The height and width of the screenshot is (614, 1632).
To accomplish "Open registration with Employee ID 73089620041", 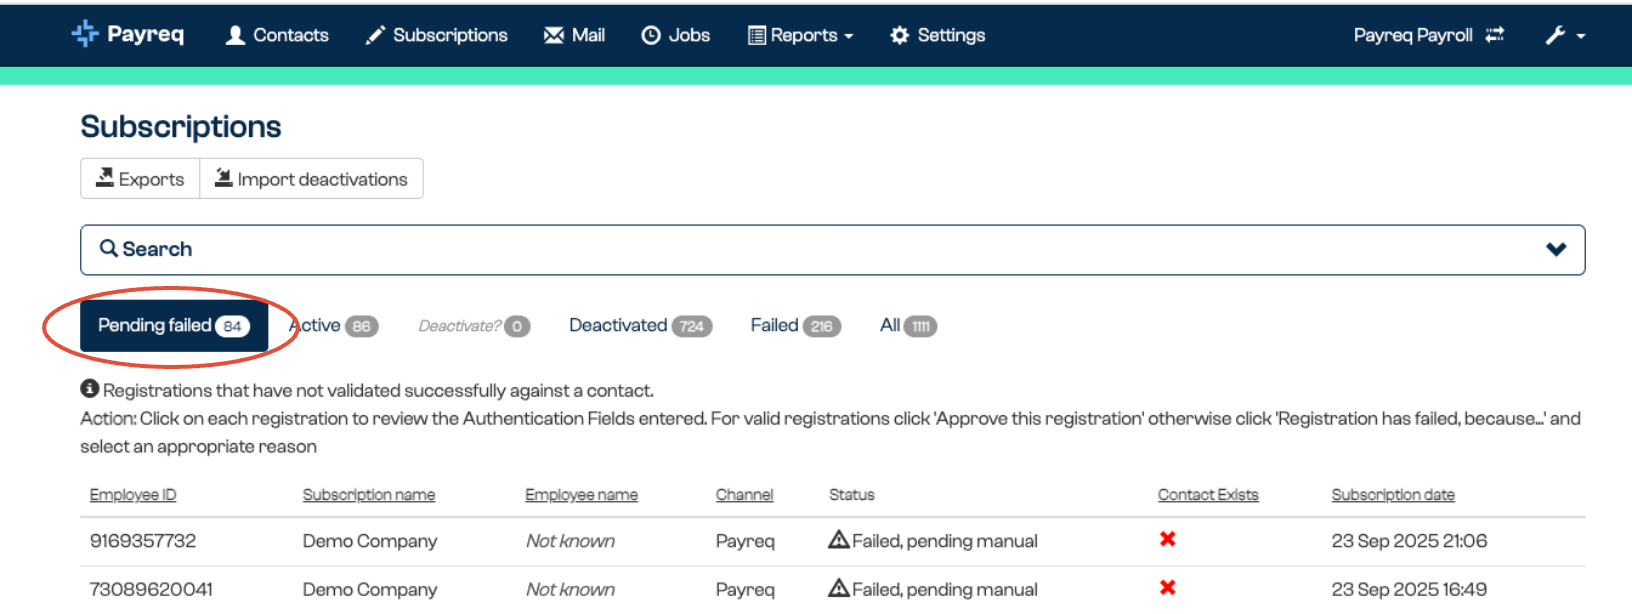I will [151, 590].
